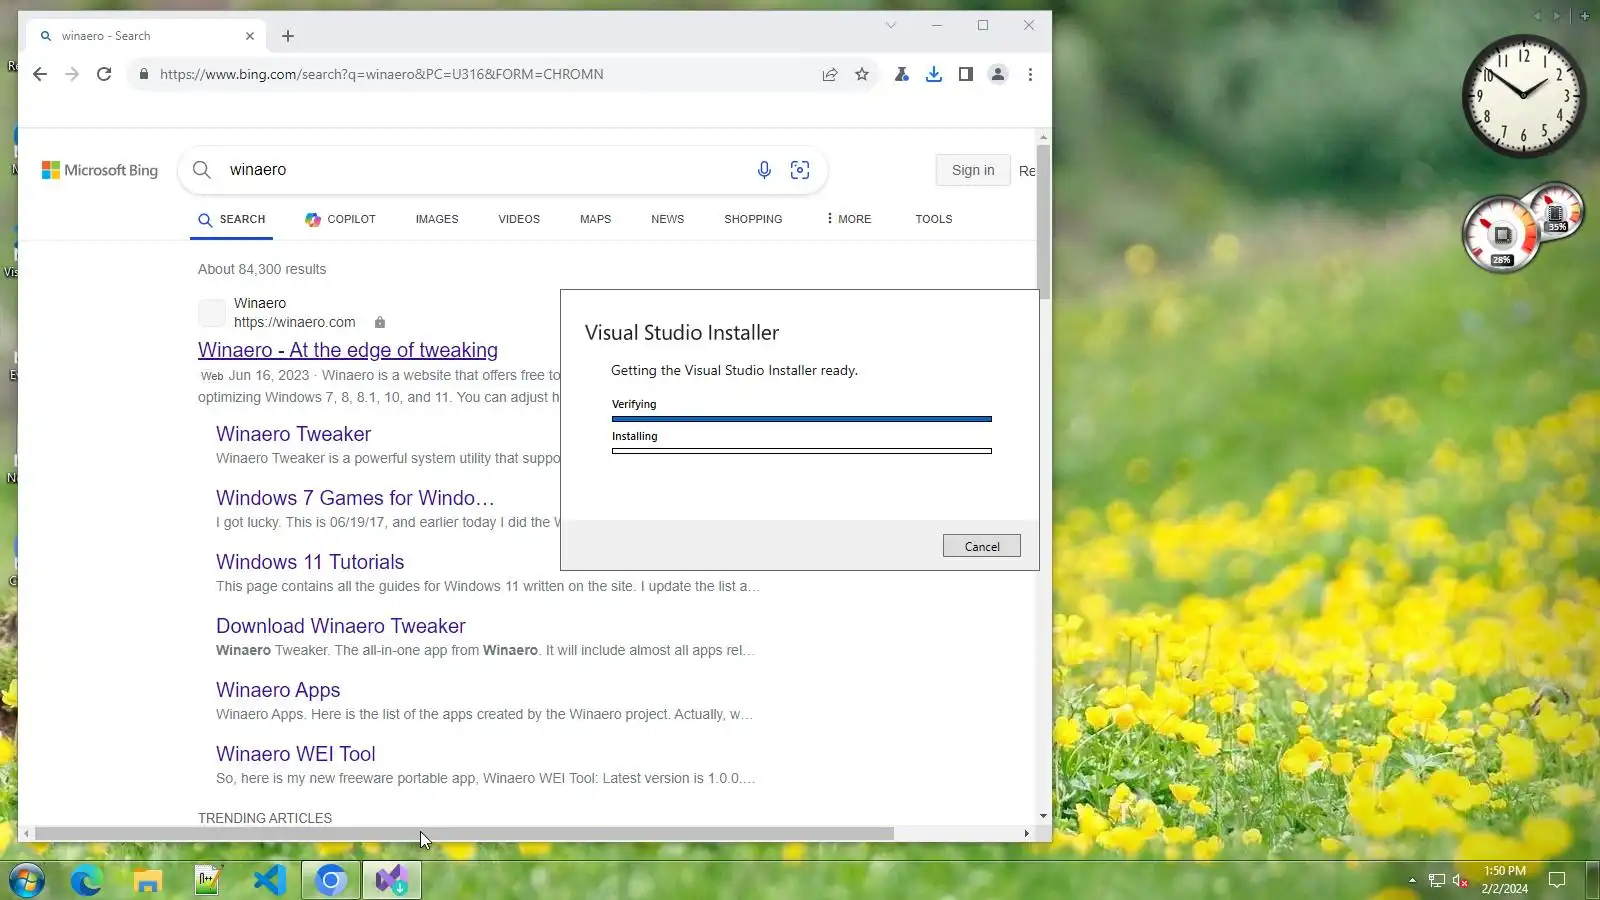
Task: Click the Verifying progress bar
Action: coord(802,419)
